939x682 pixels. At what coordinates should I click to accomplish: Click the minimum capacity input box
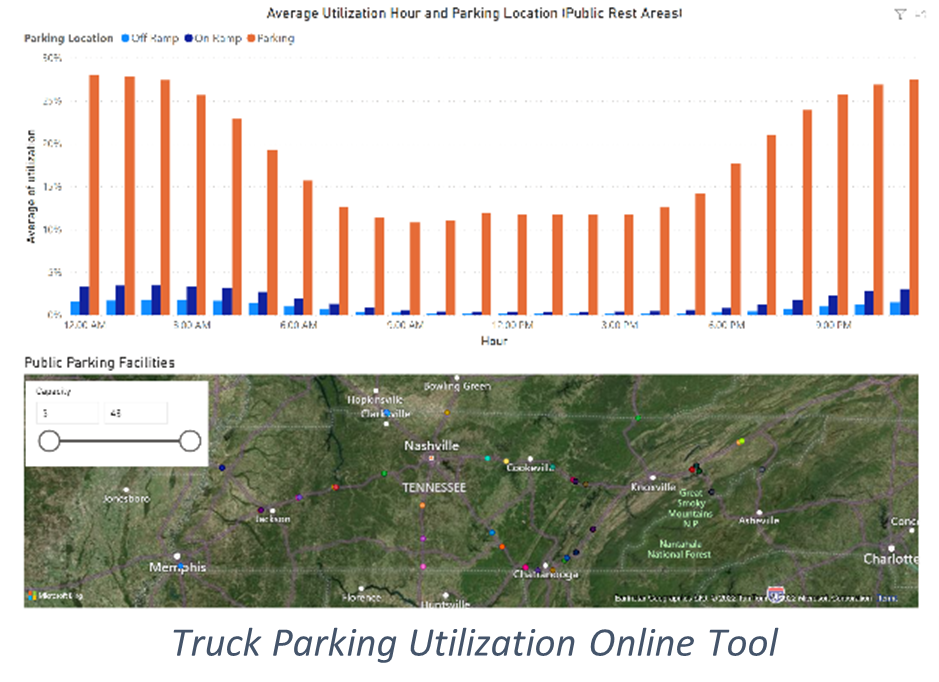(x=66, y=413)
